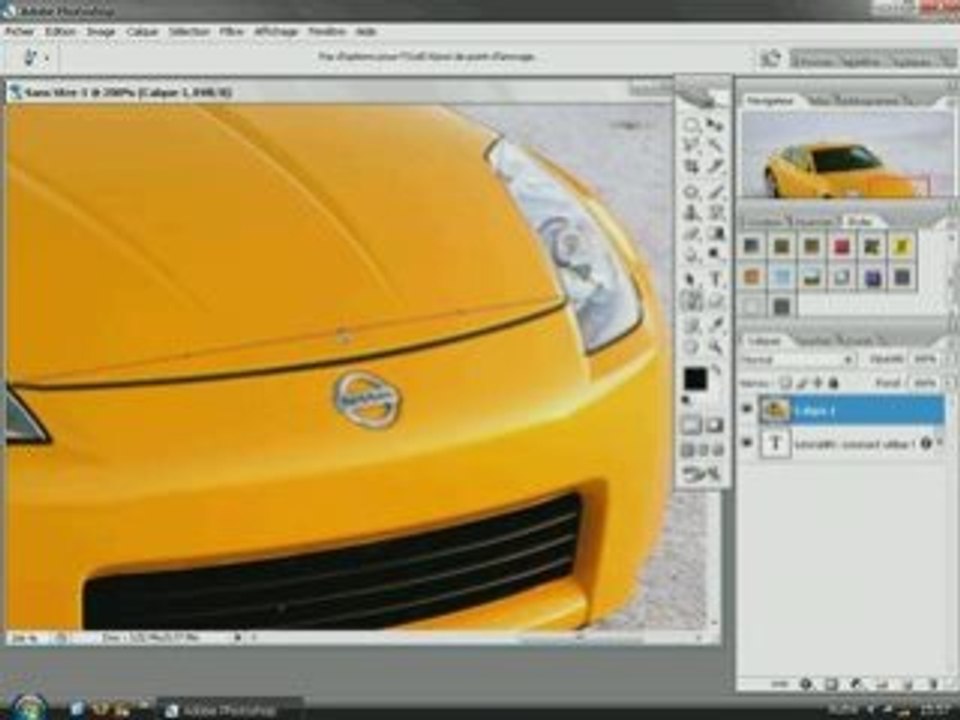Toggle lock transparent pixels
This screenshot has height=720, width=960.
pos(787,383)
